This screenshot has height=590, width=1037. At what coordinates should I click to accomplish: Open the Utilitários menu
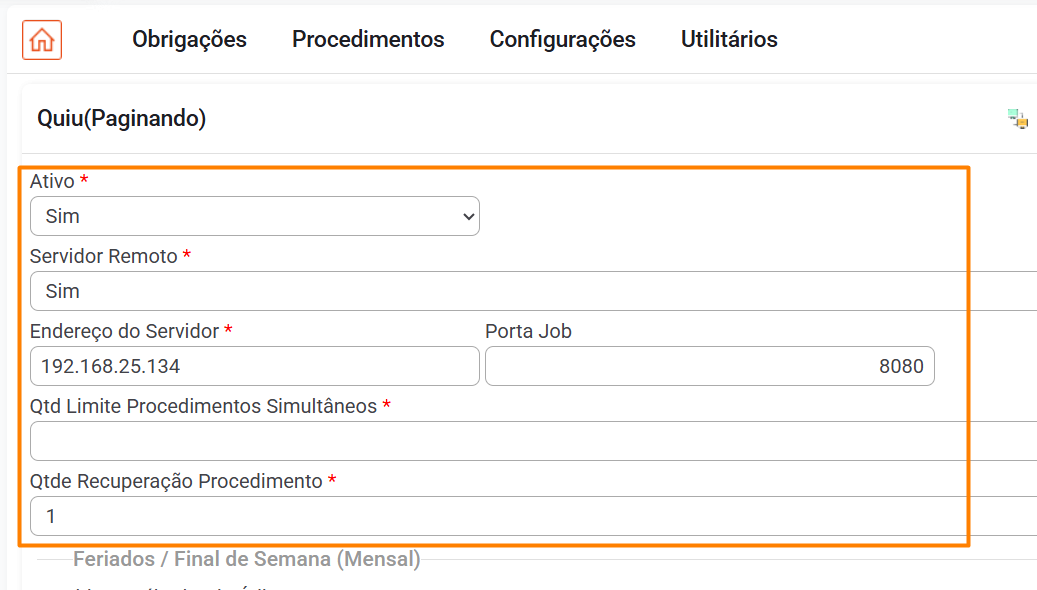[729, 39]
